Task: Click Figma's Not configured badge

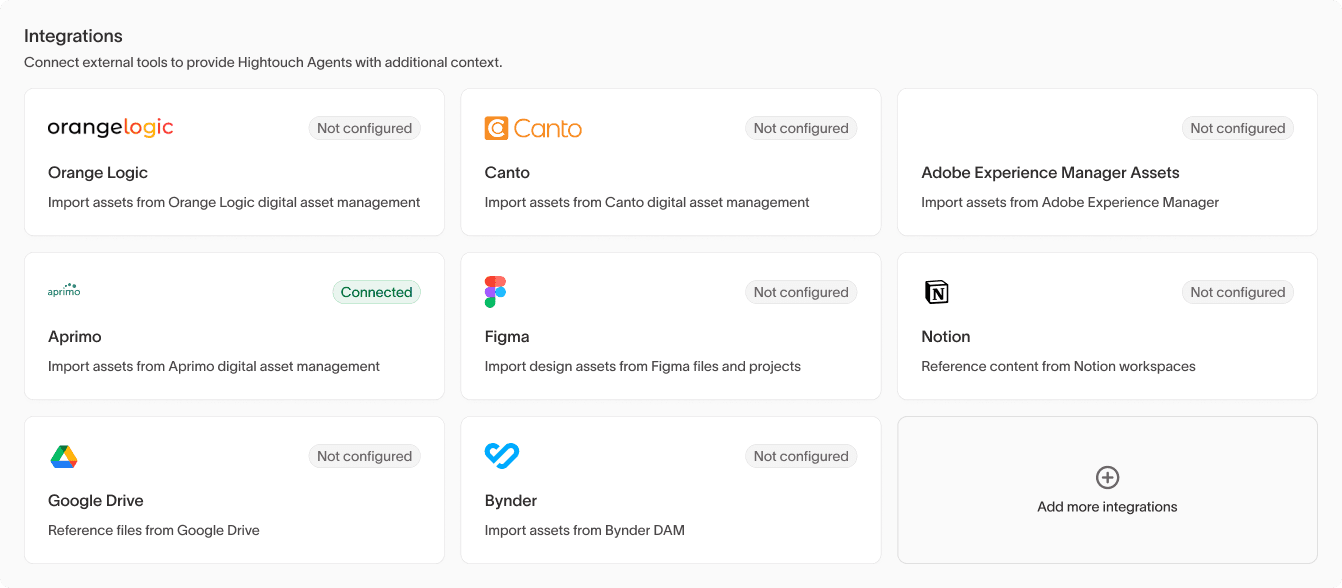Action: 800,292
